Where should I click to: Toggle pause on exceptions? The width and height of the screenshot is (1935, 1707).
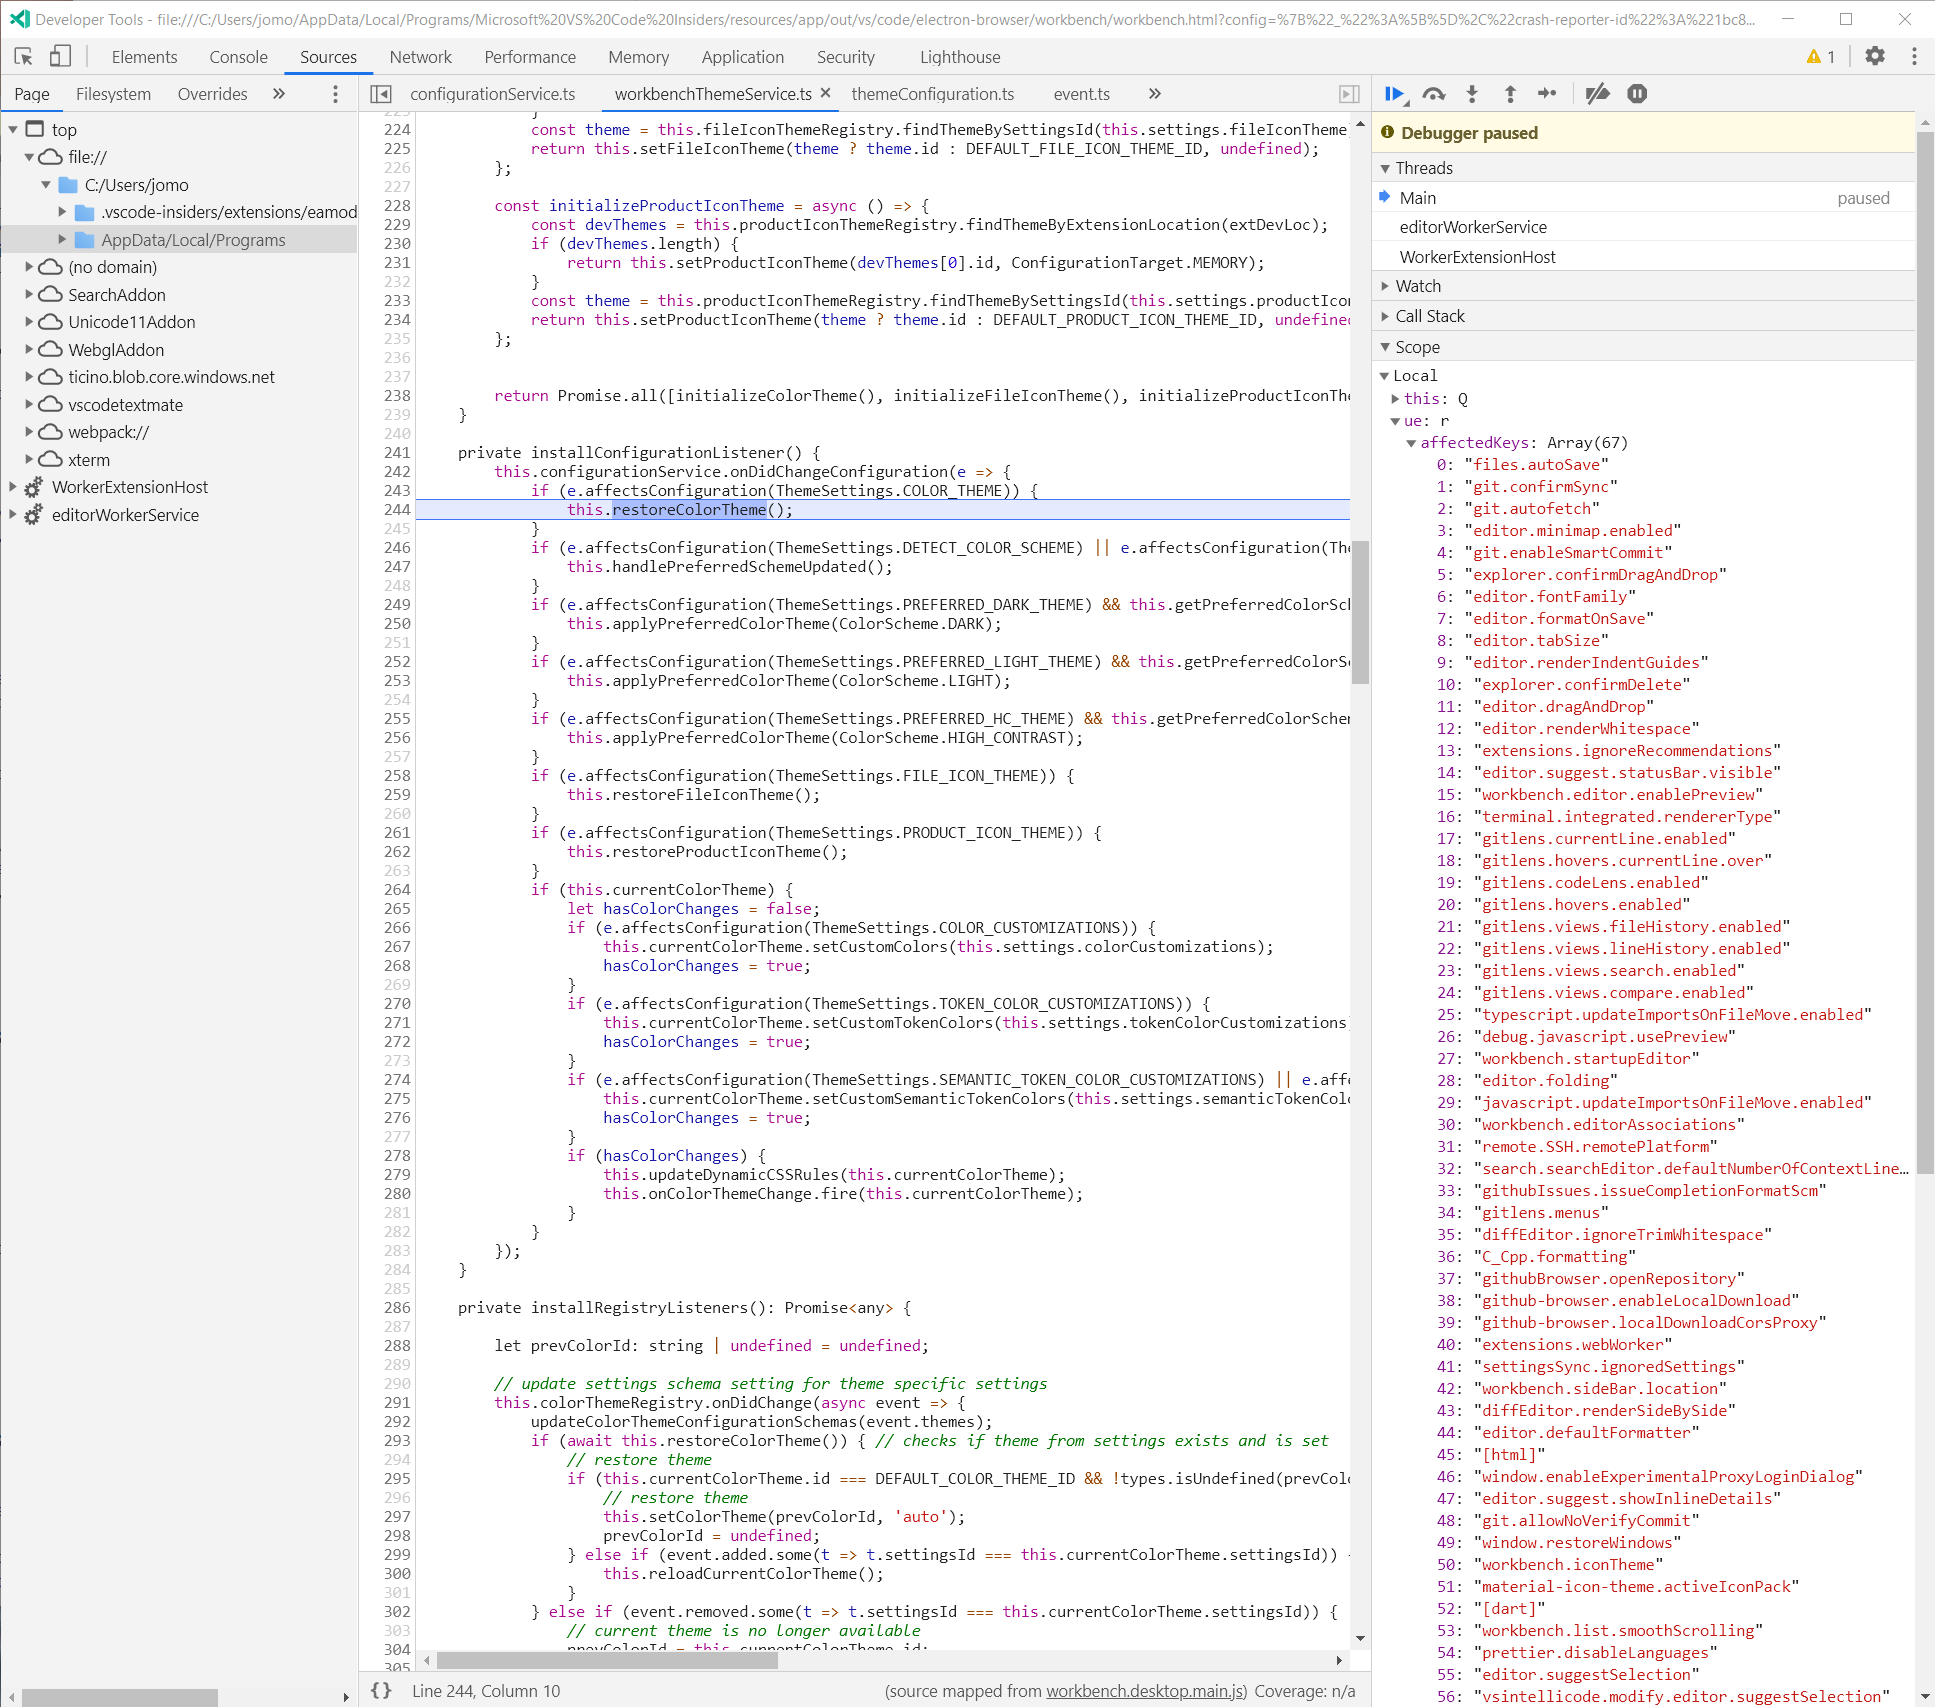point(1637,93)
